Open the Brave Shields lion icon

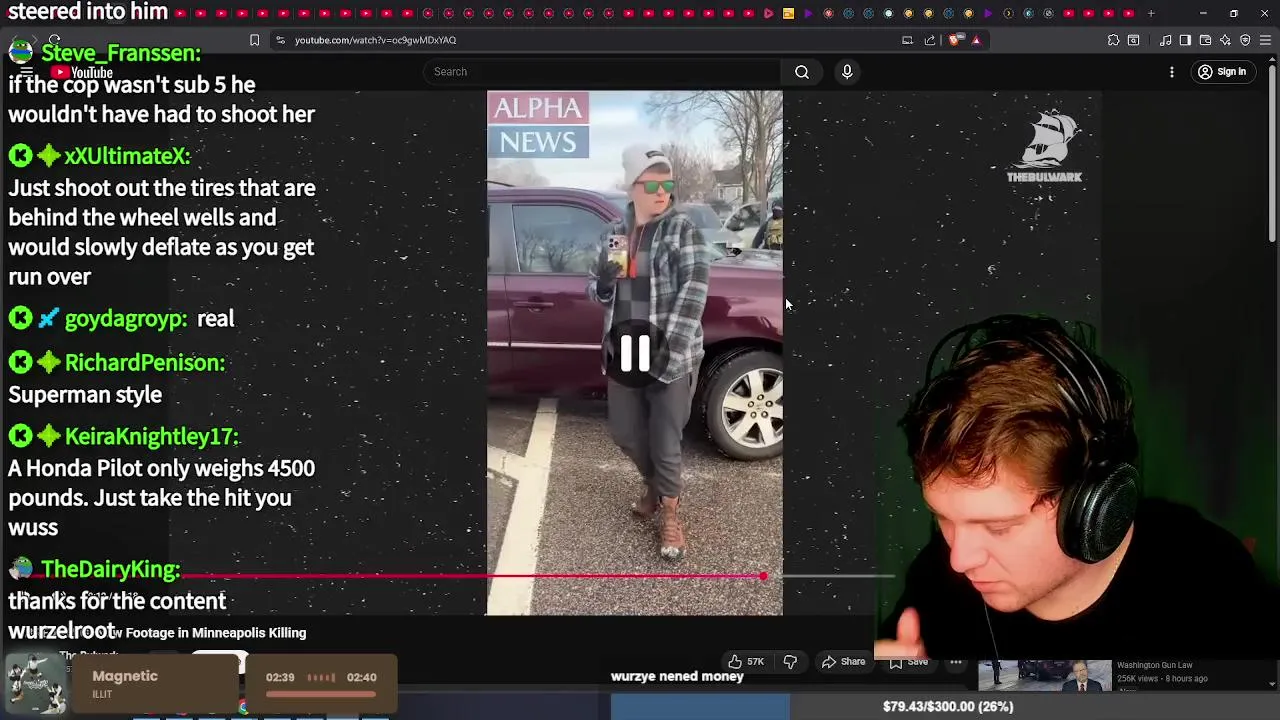tap(955, 40)
